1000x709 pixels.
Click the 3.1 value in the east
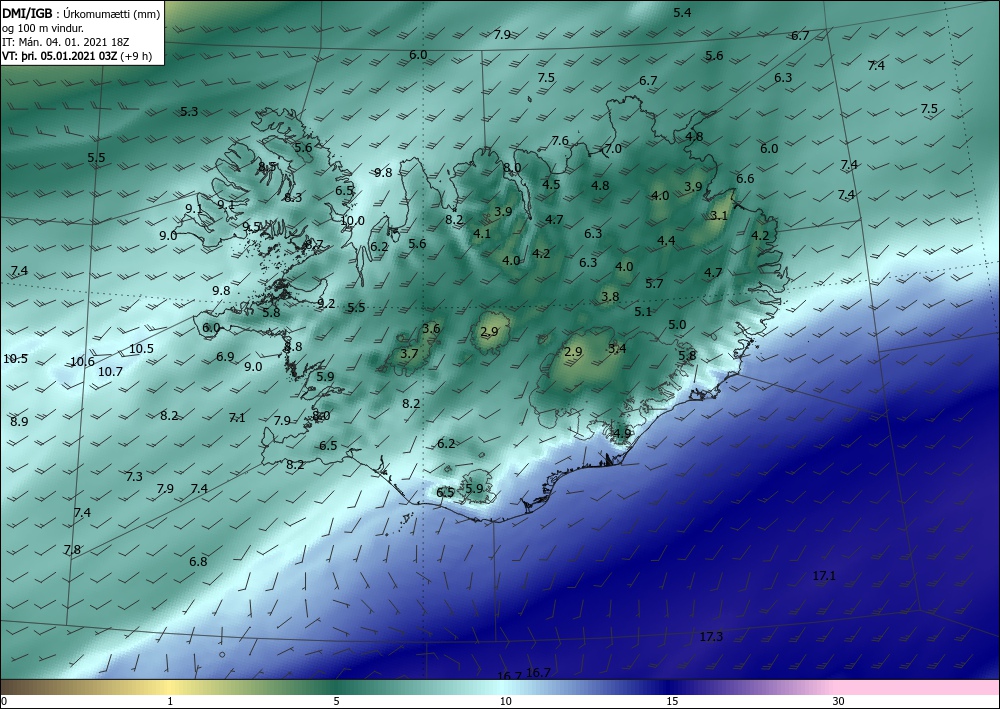719,216
